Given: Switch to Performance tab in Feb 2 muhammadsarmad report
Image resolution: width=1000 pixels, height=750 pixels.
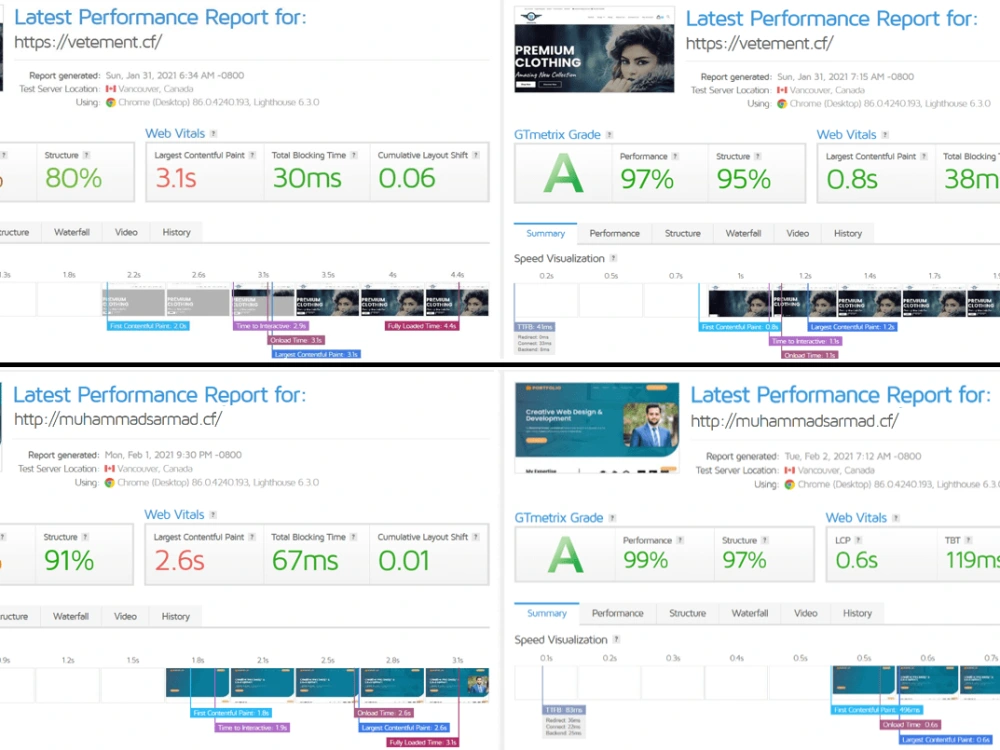Looking at the screenshot, I should 617,613.
